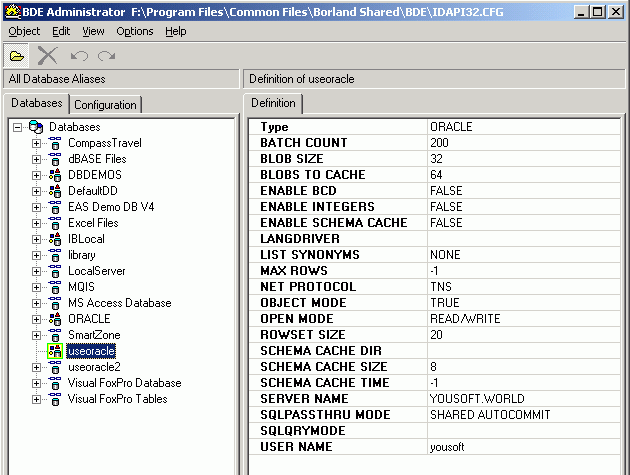This screenshot has width=630, height=475.
Task: Click the Undo arrow toolbar icon
Action: (x=79, y=56)
